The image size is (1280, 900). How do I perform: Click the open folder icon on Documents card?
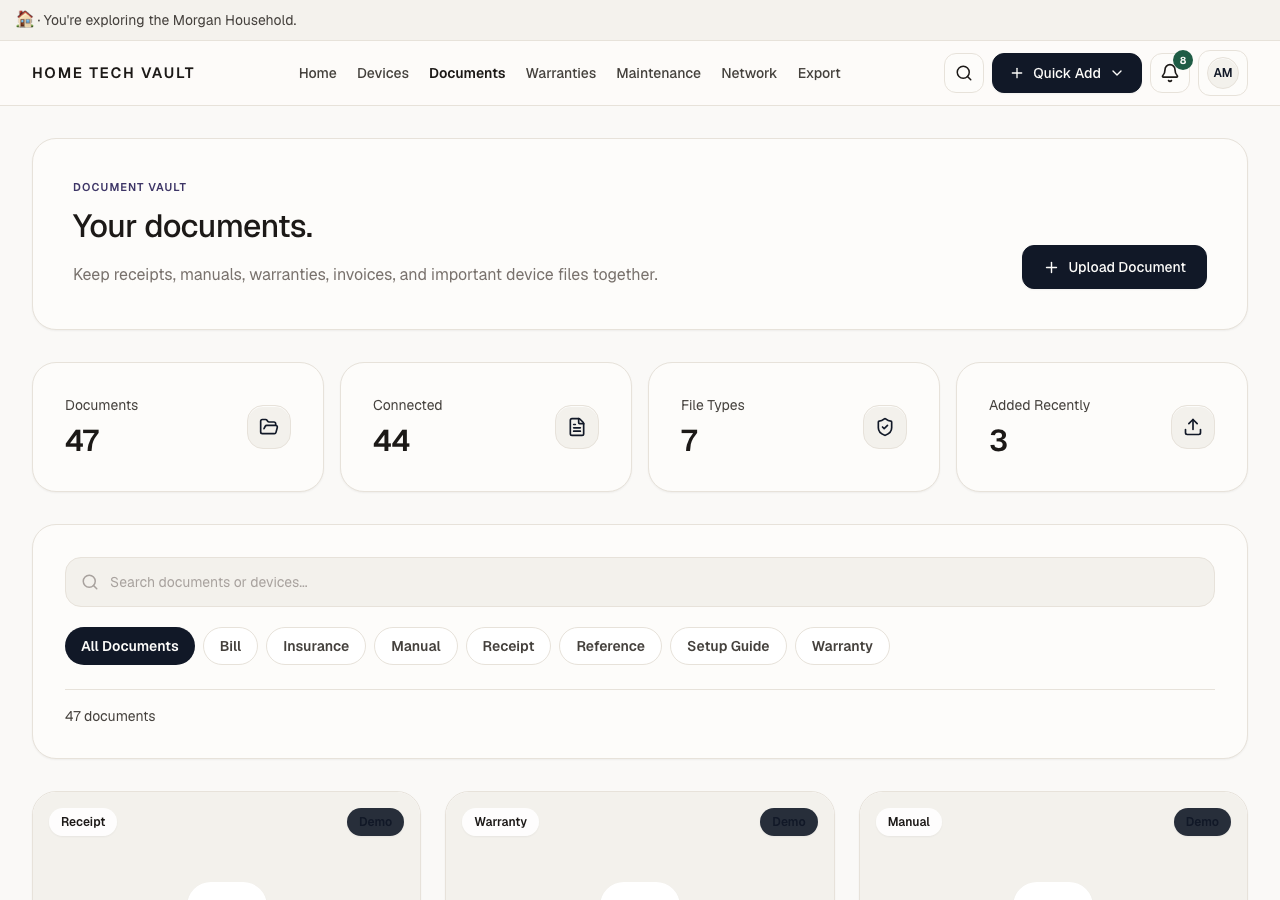coord(269,427)
